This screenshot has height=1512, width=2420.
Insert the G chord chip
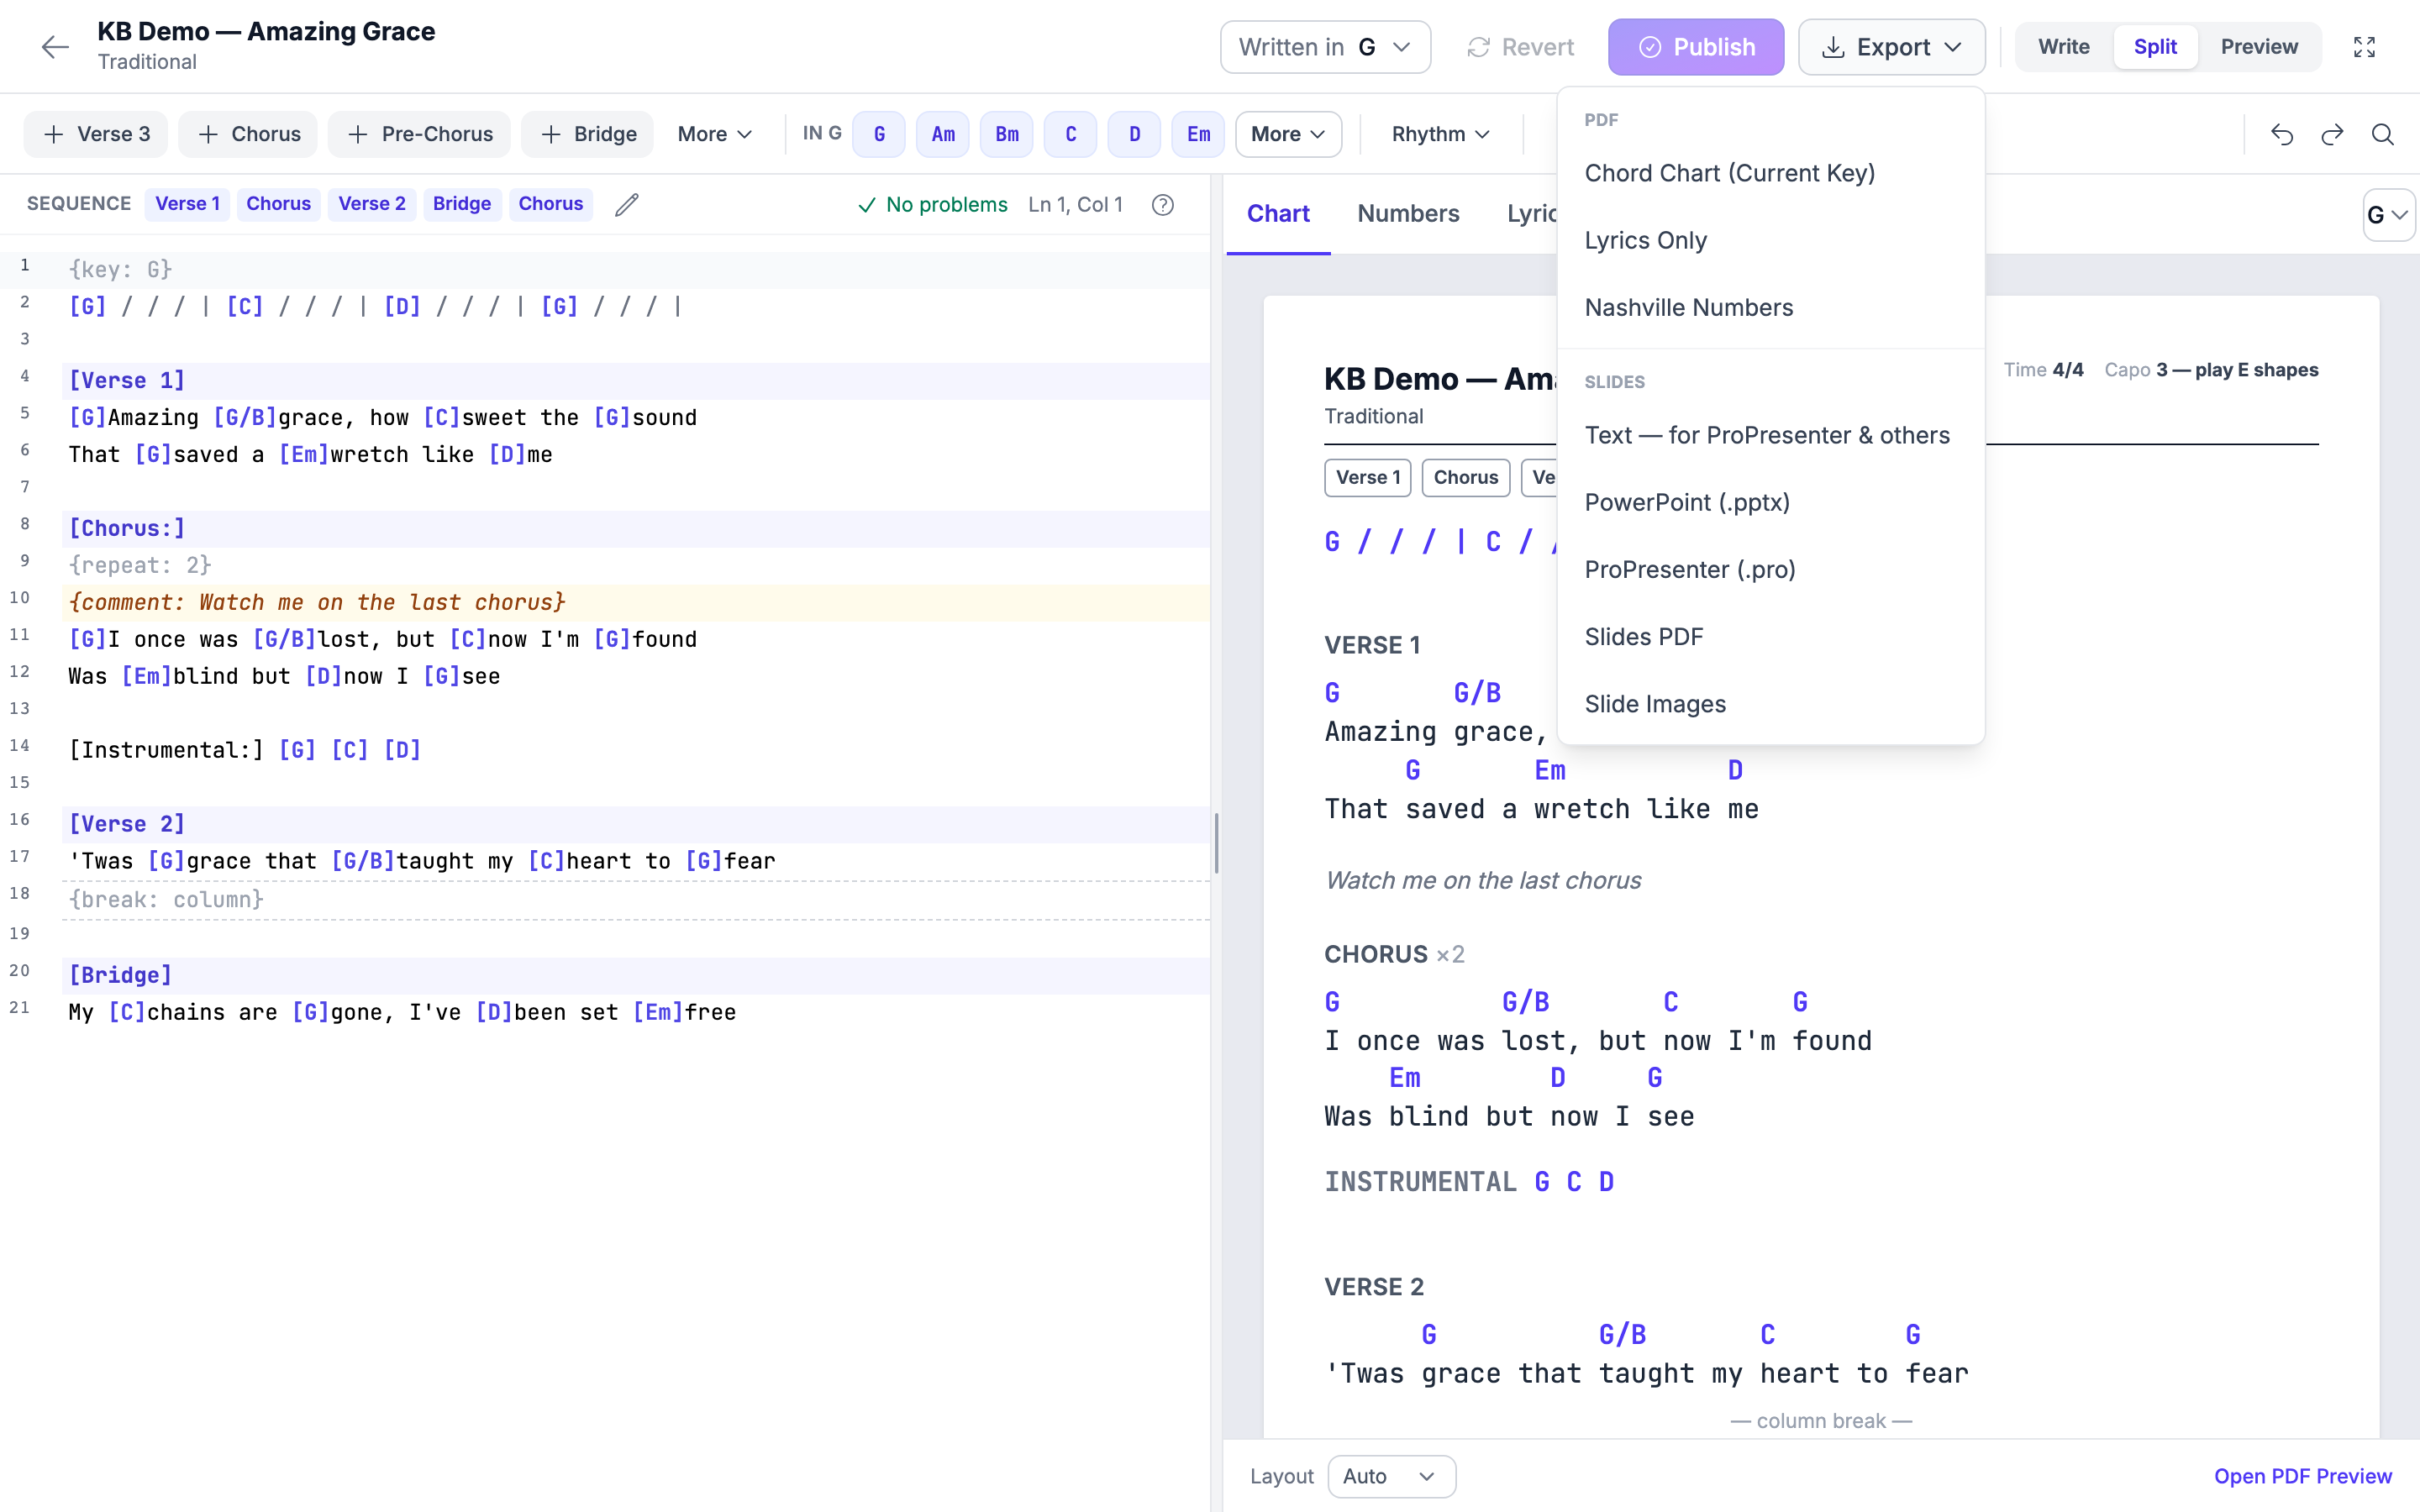click(x=879, y=134)
